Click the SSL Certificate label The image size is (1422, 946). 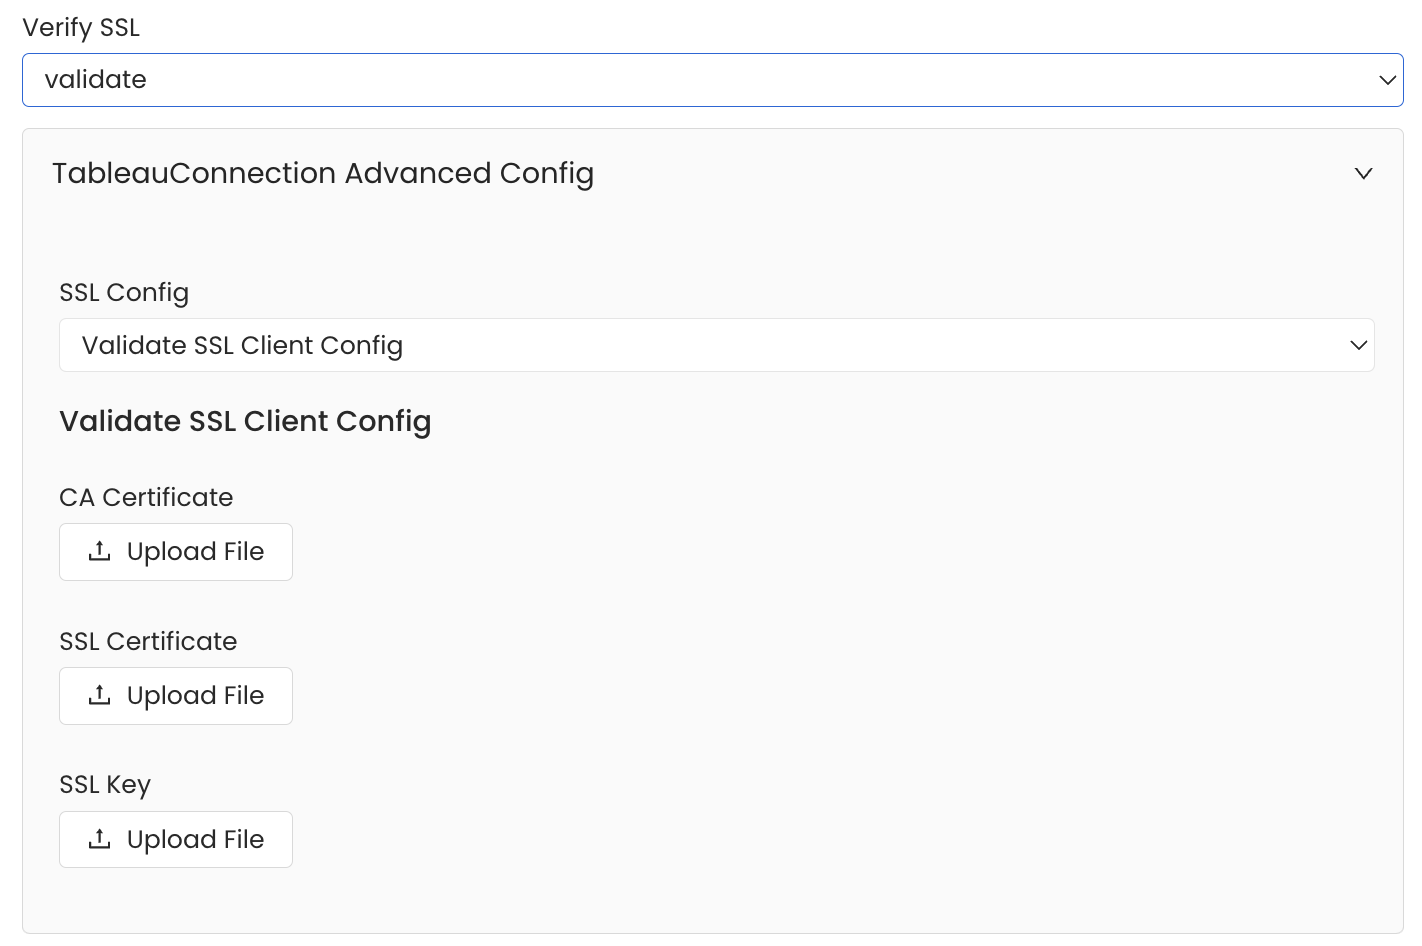148,642
